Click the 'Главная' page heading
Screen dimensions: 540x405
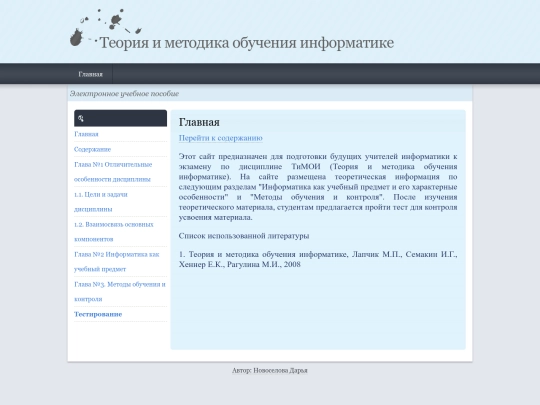[199, 122]
